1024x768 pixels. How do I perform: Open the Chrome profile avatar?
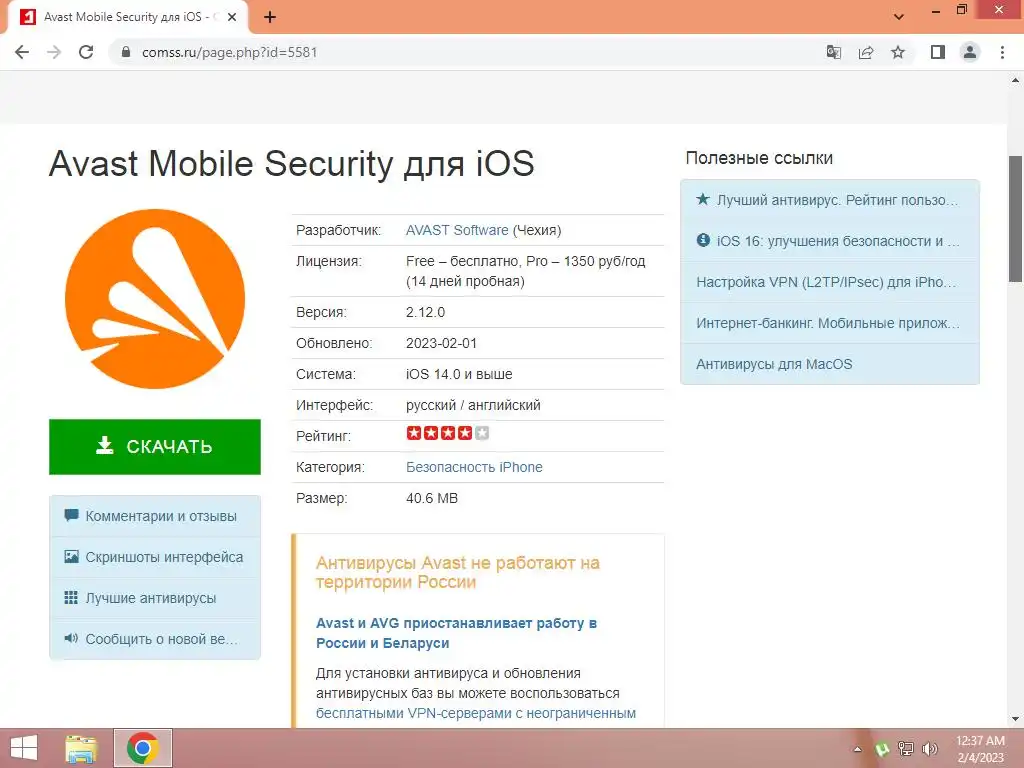(x=970, y=52)
